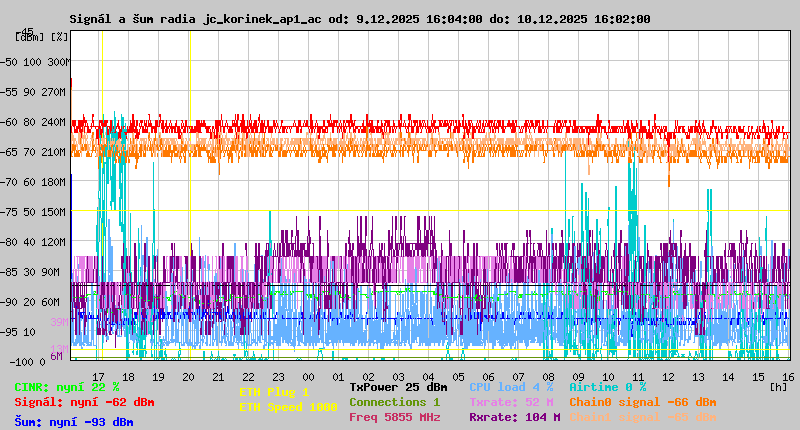Click the 00 hour mark on time axis

pyautogui.click(x=309, y=375)
